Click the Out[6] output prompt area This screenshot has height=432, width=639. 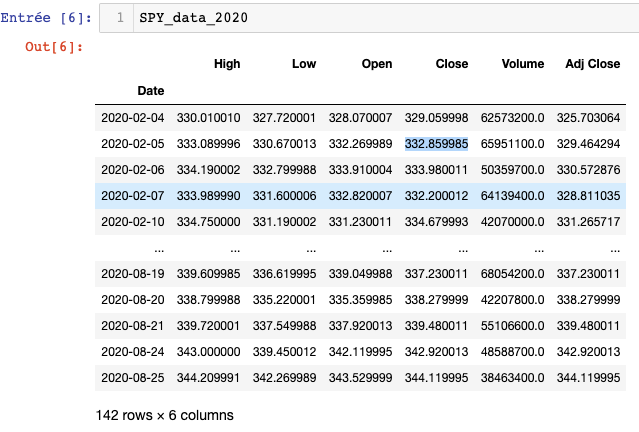(60, 47)
